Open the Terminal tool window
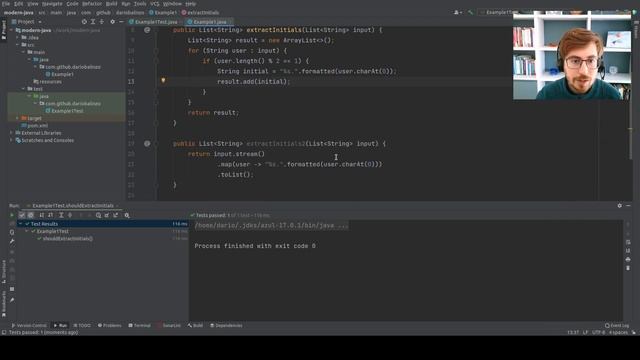Screen dimensions: 640x360 pyautogui.click(x=140, y=325)
